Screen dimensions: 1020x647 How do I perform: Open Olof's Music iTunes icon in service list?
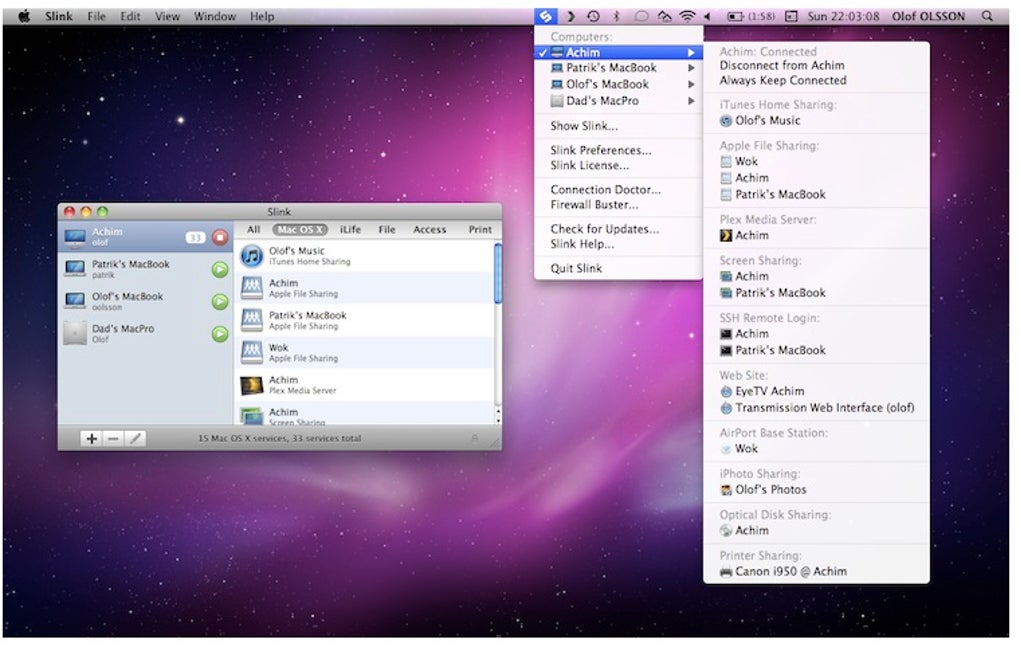click(252, 256)
